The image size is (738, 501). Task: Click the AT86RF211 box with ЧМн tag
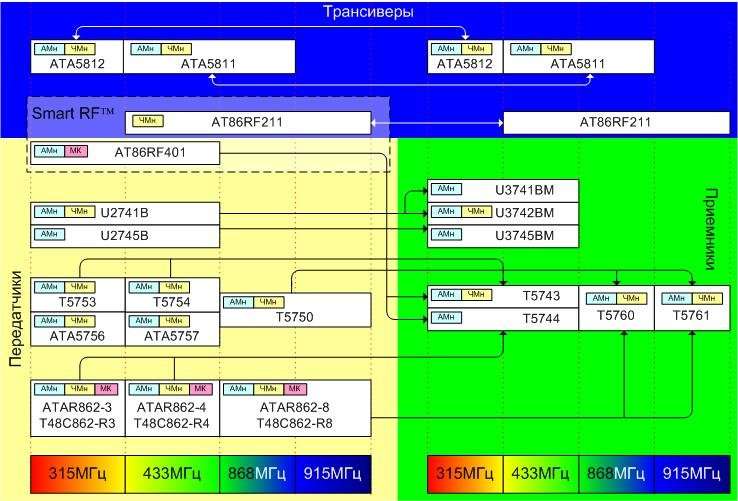(x=248, y=122)
